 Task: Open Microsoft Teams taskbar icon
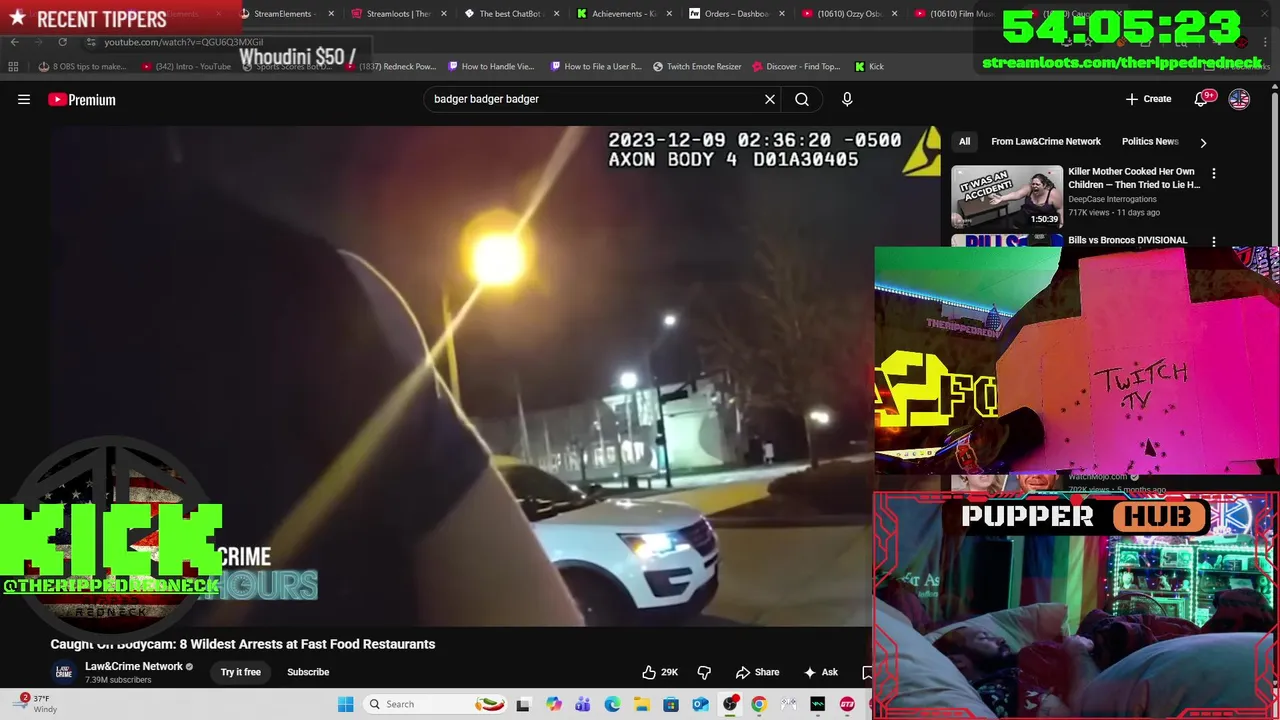[583, 704]
